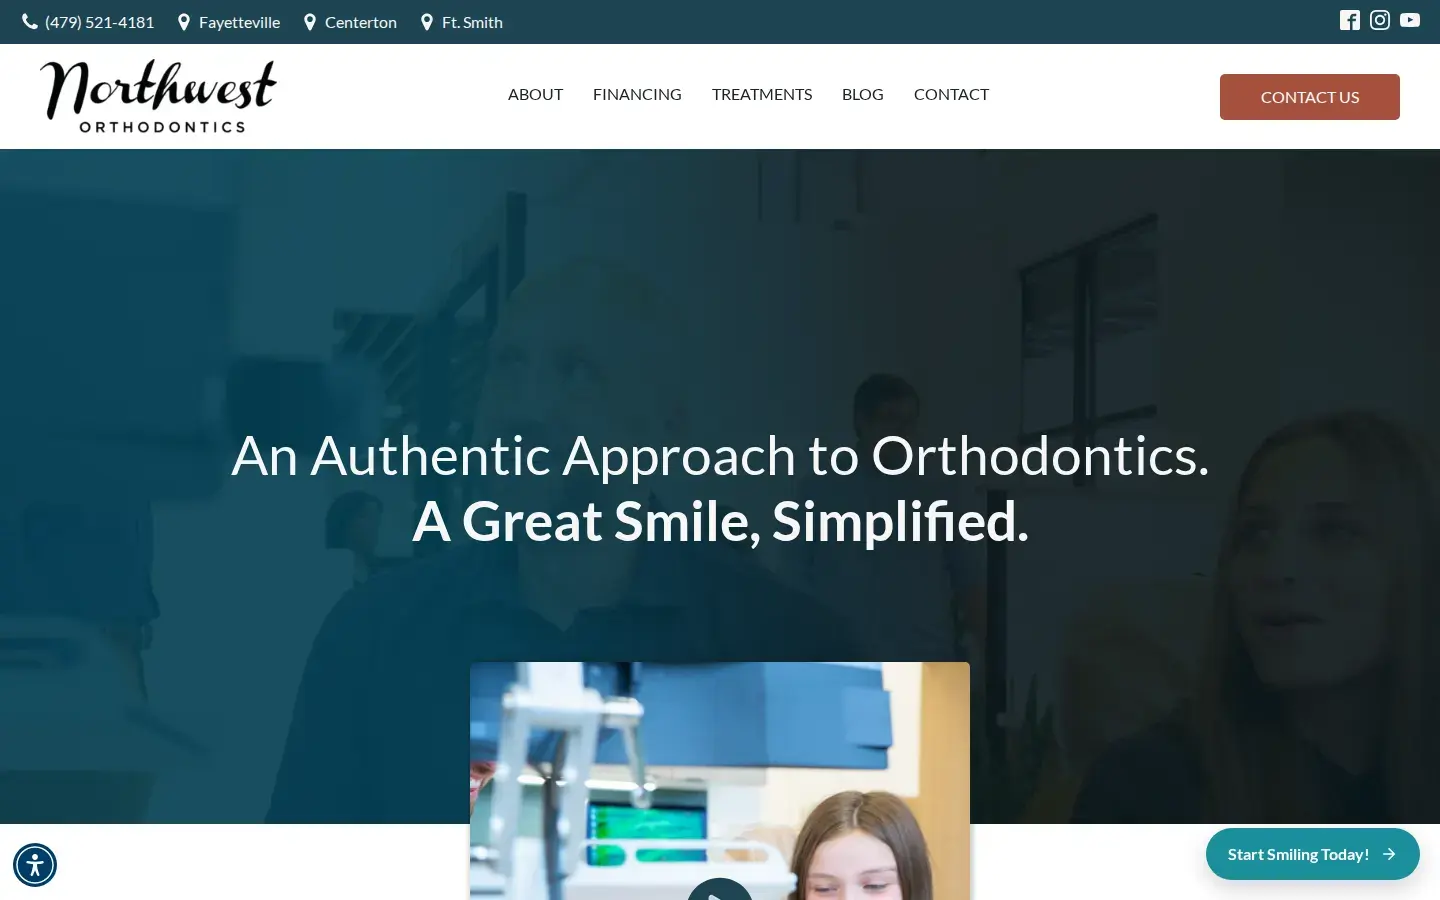The height and width of the screenshot is (900, 1440).
Task: Click the Ft. Smith location pin icon
Action: [x=427, y=22]
